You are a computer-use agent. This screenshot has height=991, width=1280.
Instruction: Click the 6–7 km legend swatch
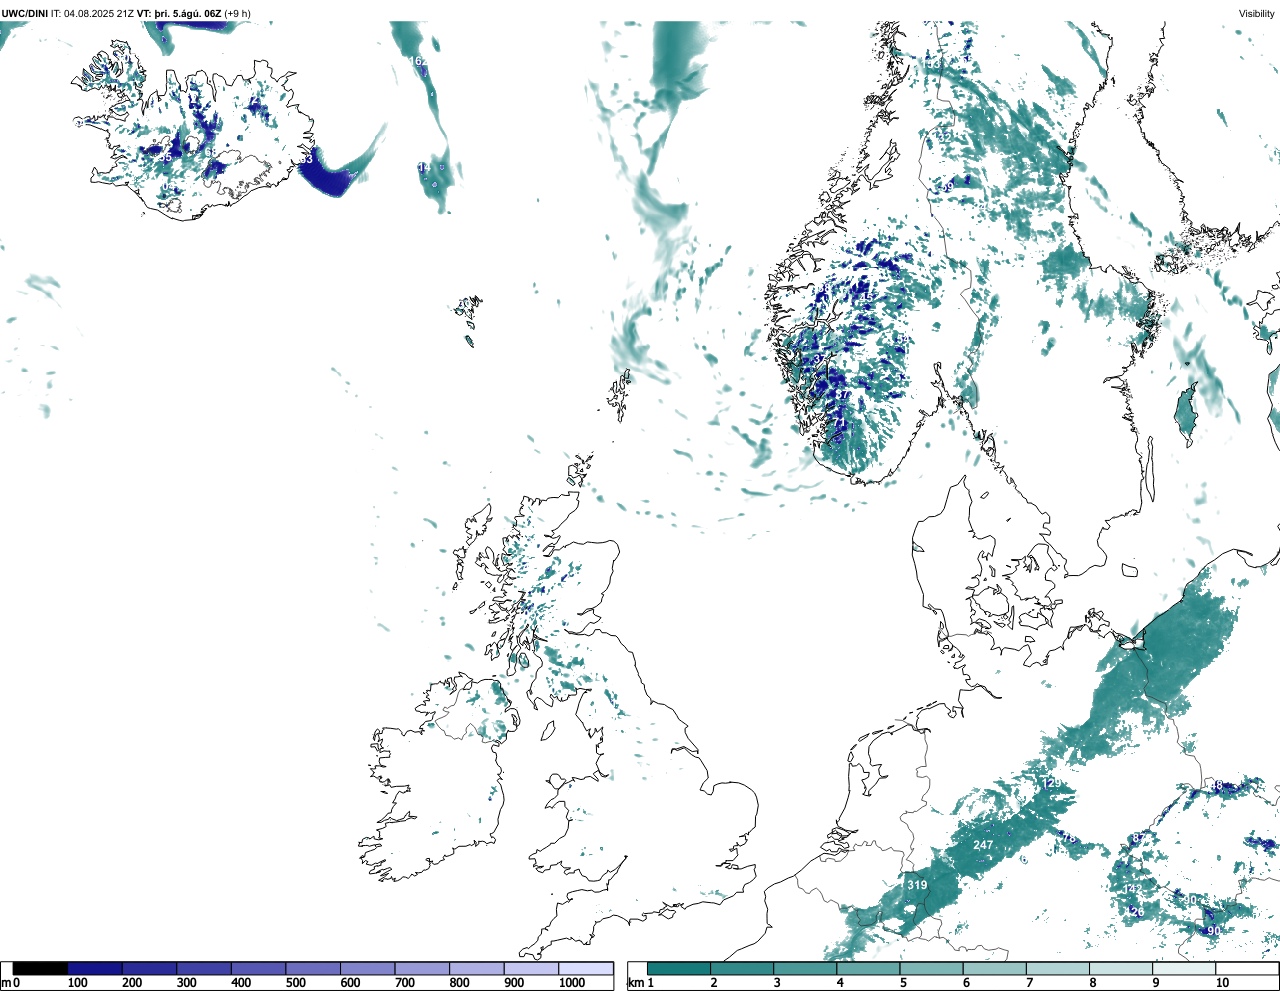pyautogui.click(x=994, y=968)
